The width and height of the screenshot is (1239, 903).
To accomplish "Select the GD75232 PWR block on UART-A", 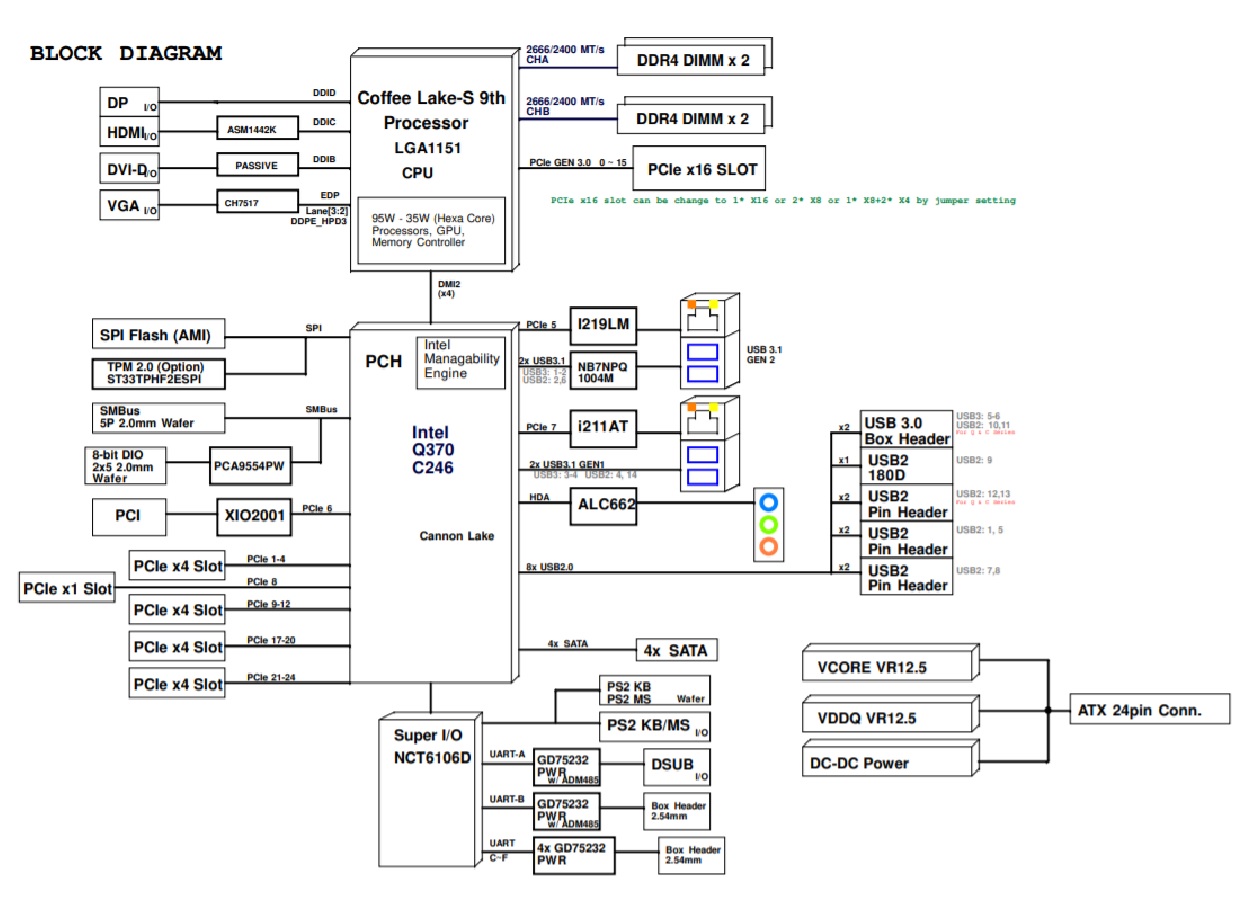I will 569,768.
